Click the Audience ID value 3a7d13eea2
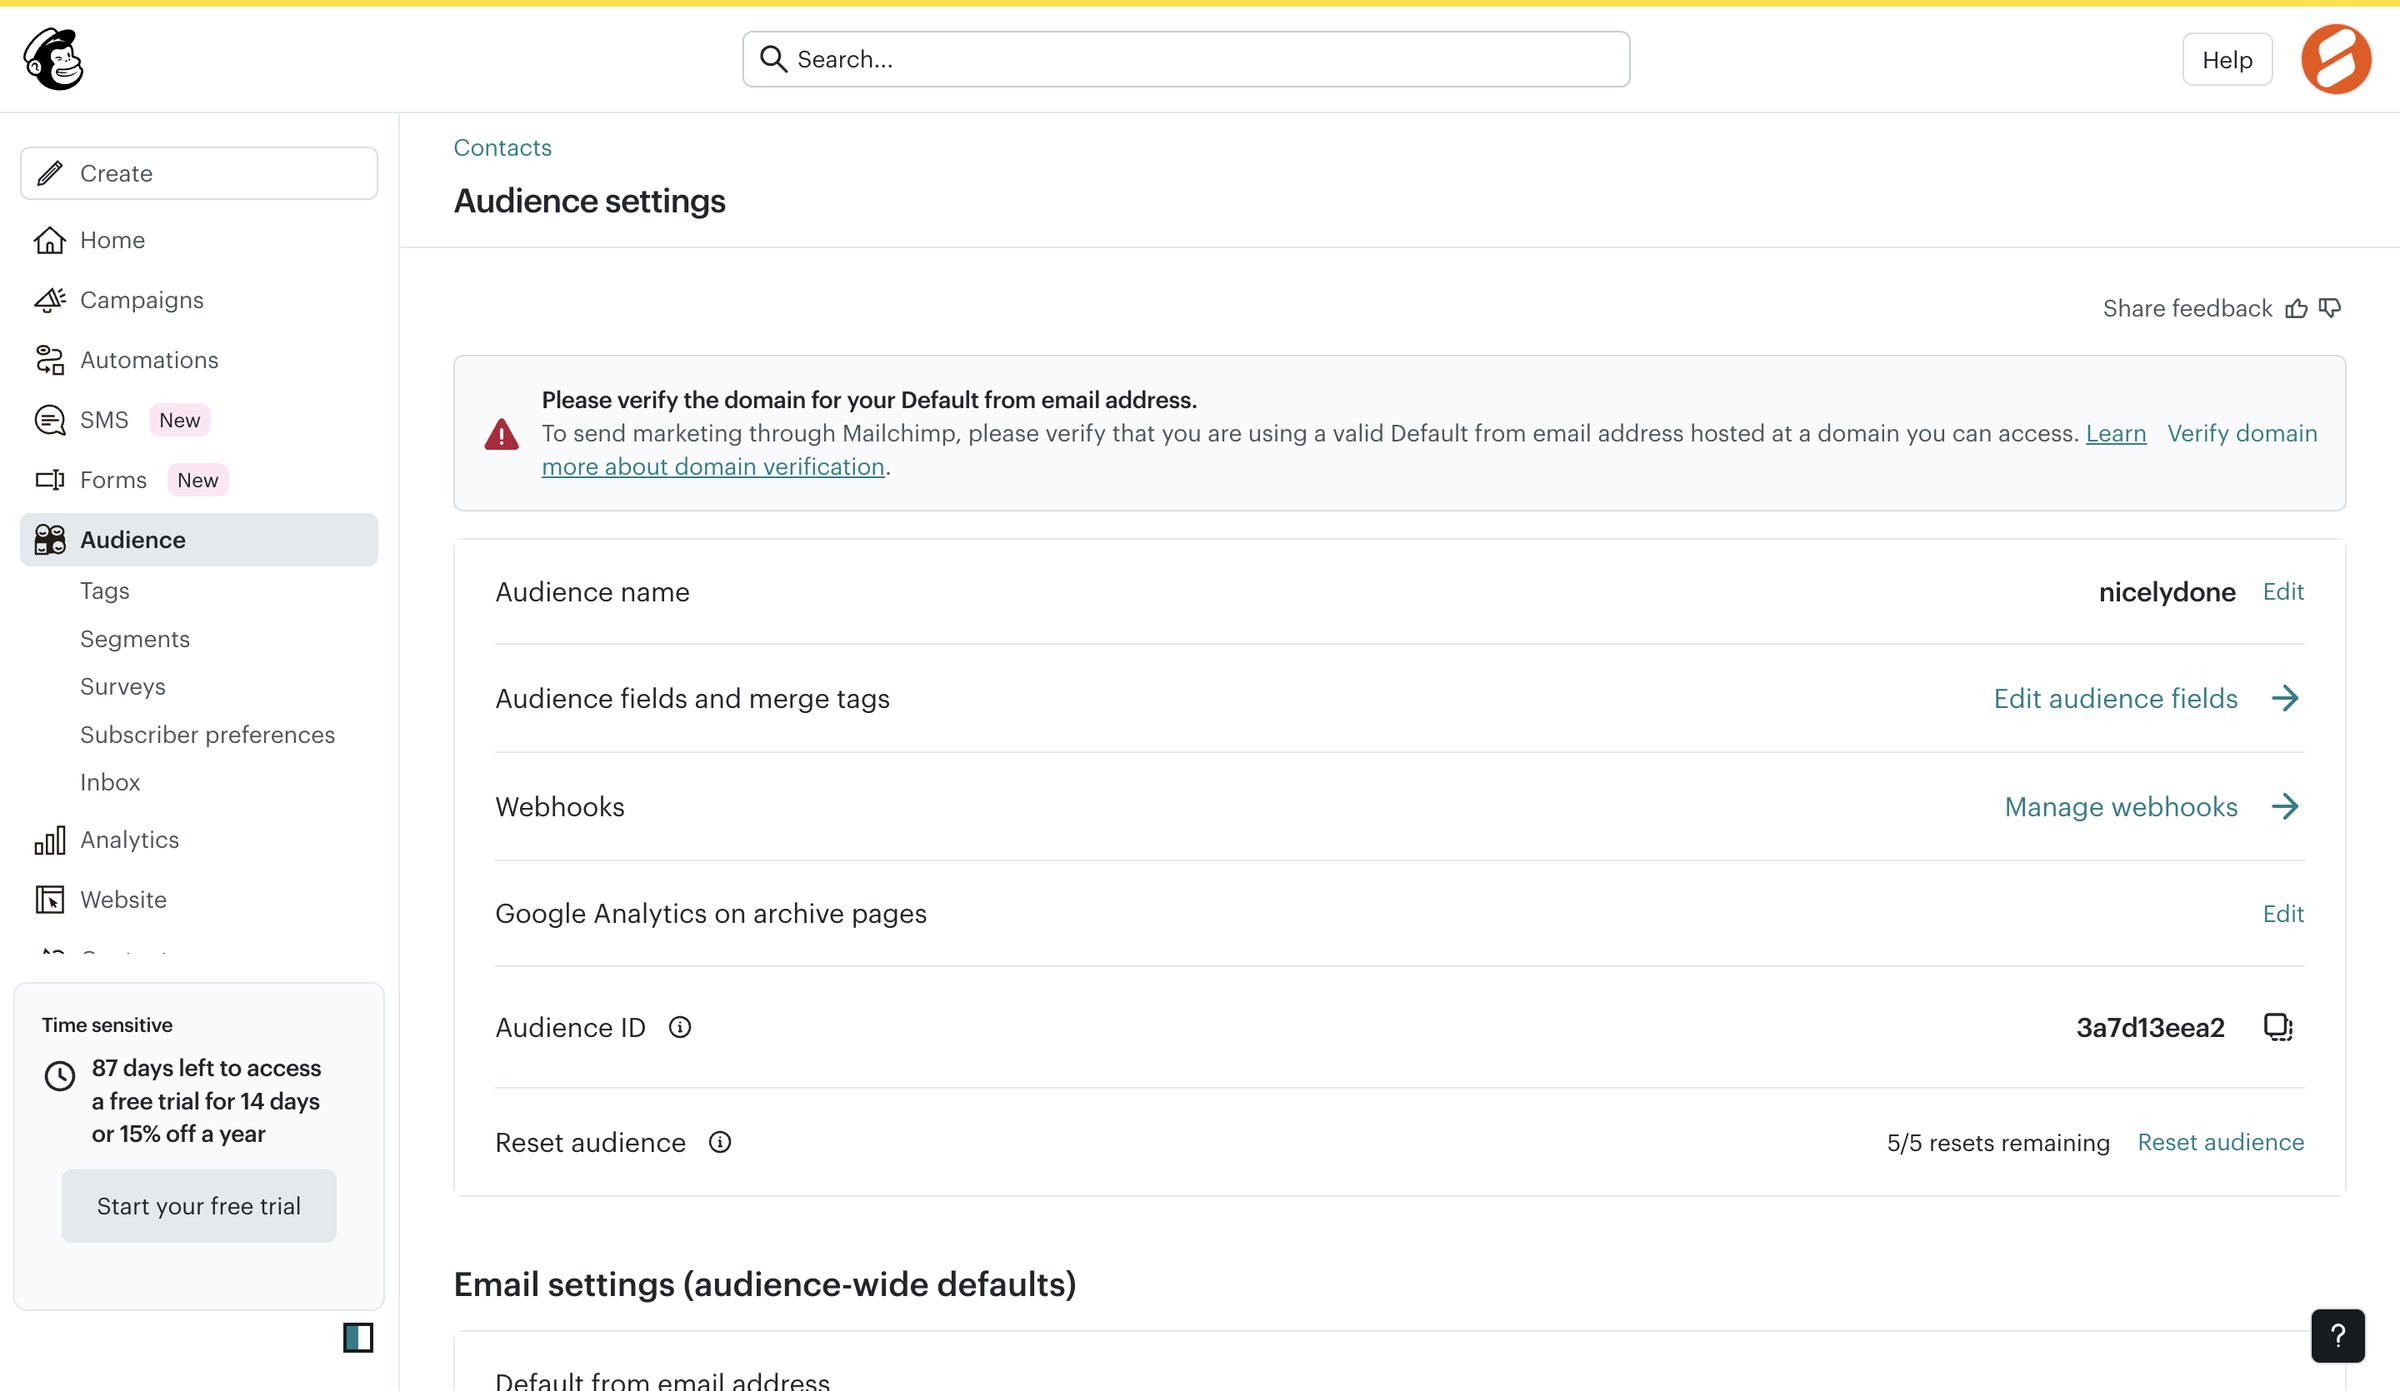Image resolution: width=2400 pixels, height=1391 pixels. click(2150, 1028)
